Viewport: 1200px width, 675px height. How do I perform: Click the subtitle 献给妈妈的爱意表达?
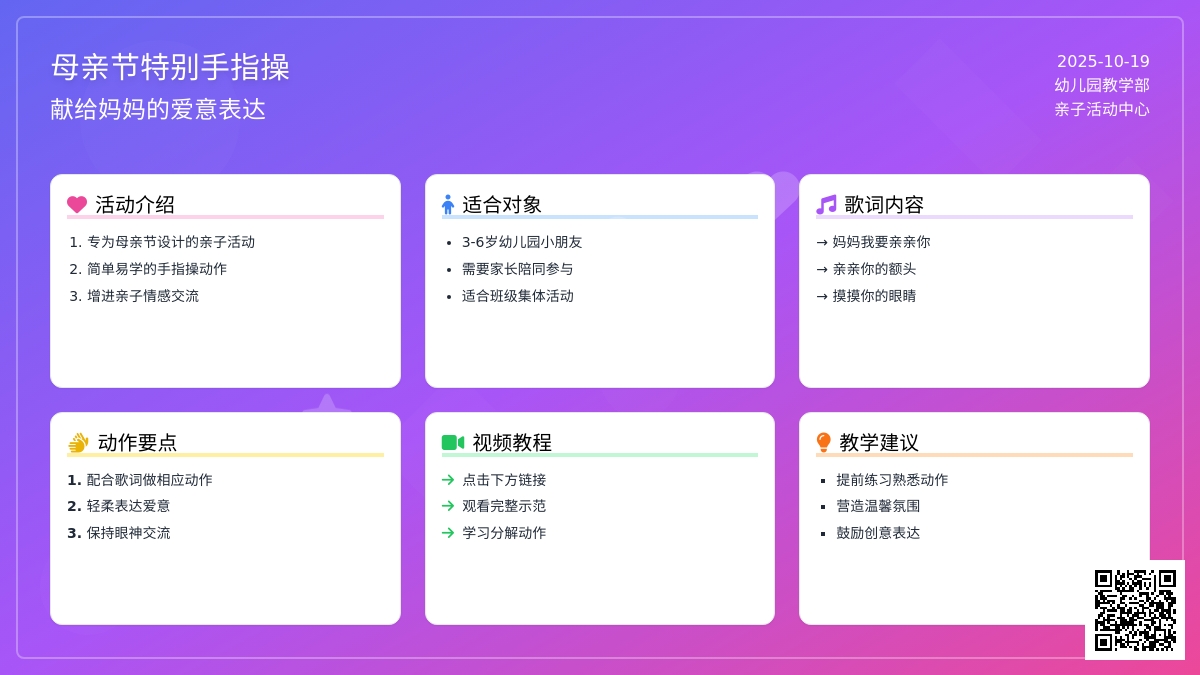pos(158,109)
